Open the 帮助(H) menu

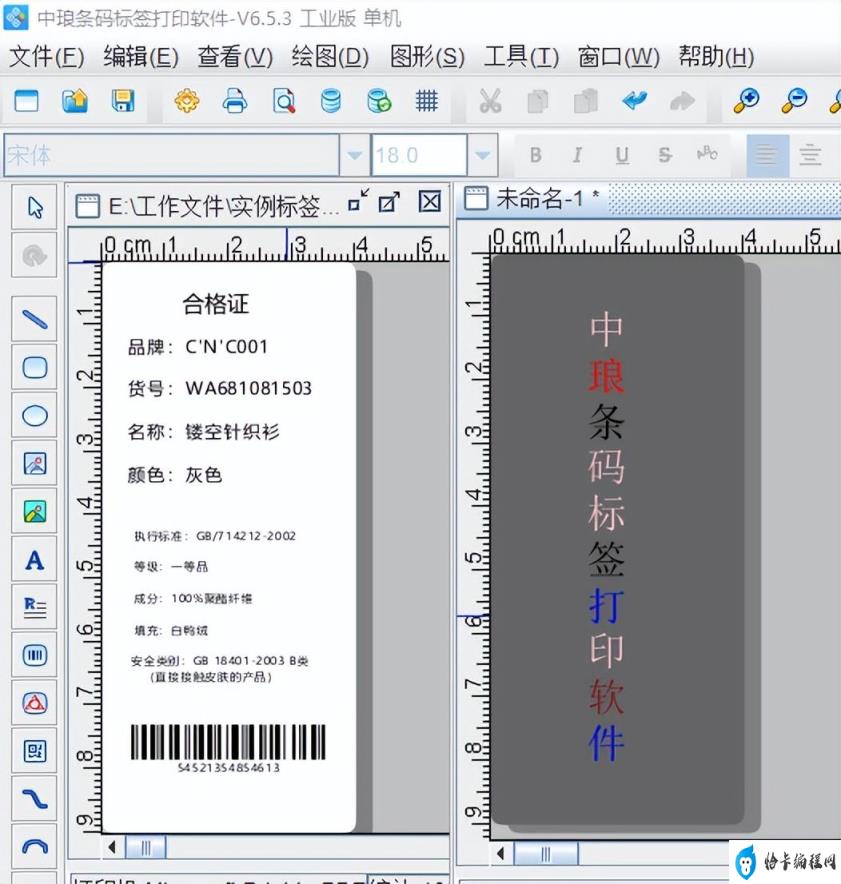(x=716, y=57)
